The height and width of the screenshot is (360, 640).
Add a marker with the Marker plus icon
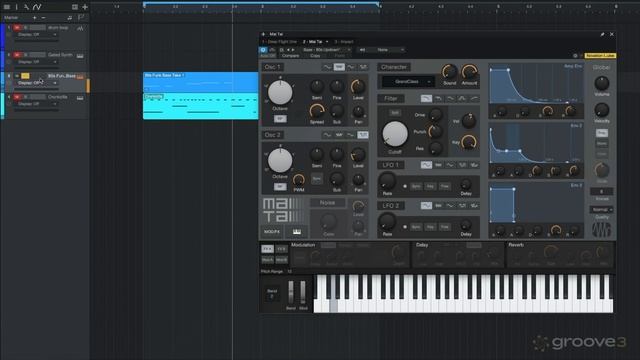click(34, 18)
